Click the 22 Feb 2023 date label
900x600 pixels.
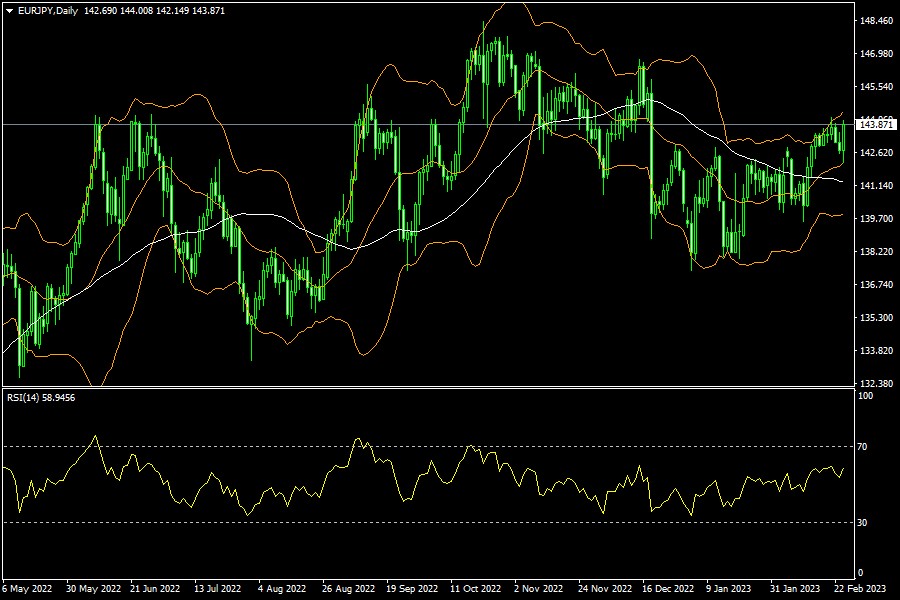[860, 589]
